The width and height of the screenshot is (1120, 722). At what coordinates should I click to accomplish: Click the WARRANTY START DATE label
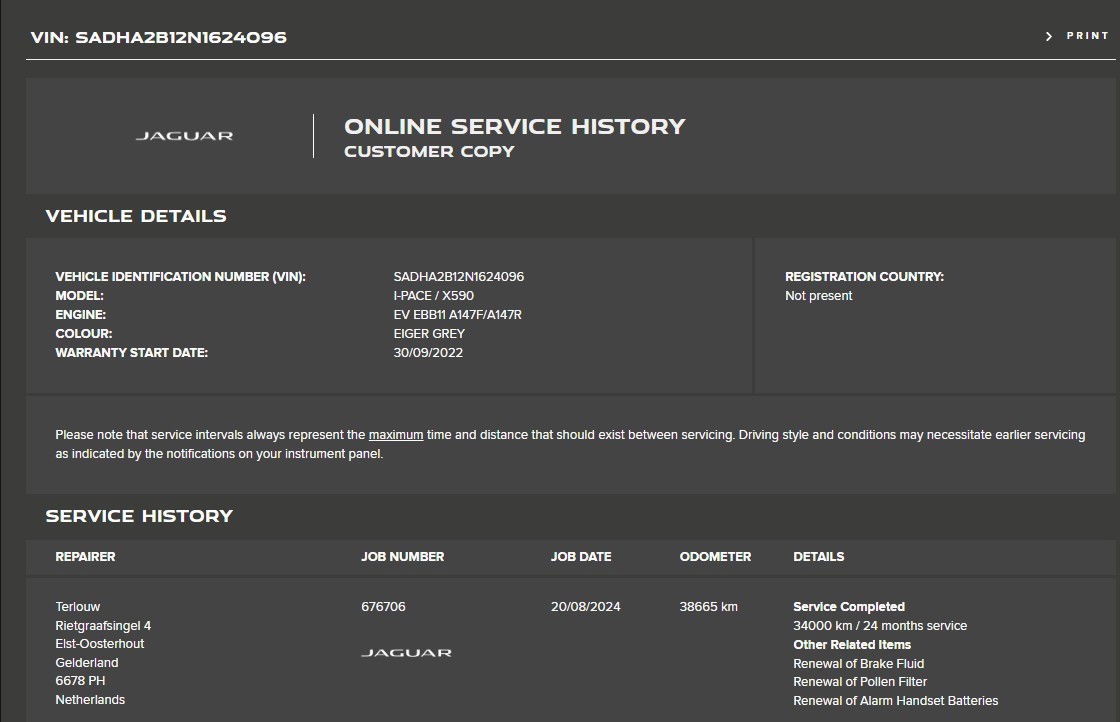point(131,353)
